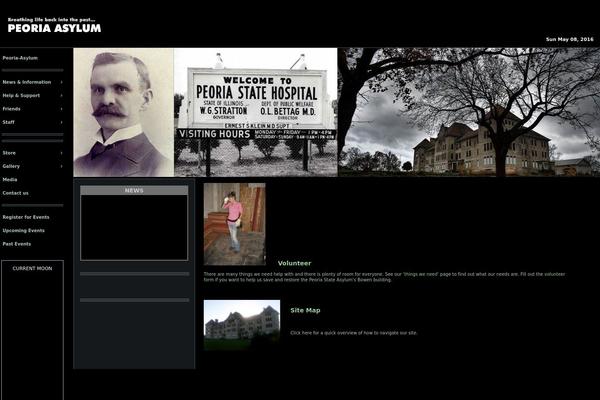Viewport: 600px width, 400px height.
Task: View Upcoming Events
Action: pyautogui.click(x=24, y=231)
